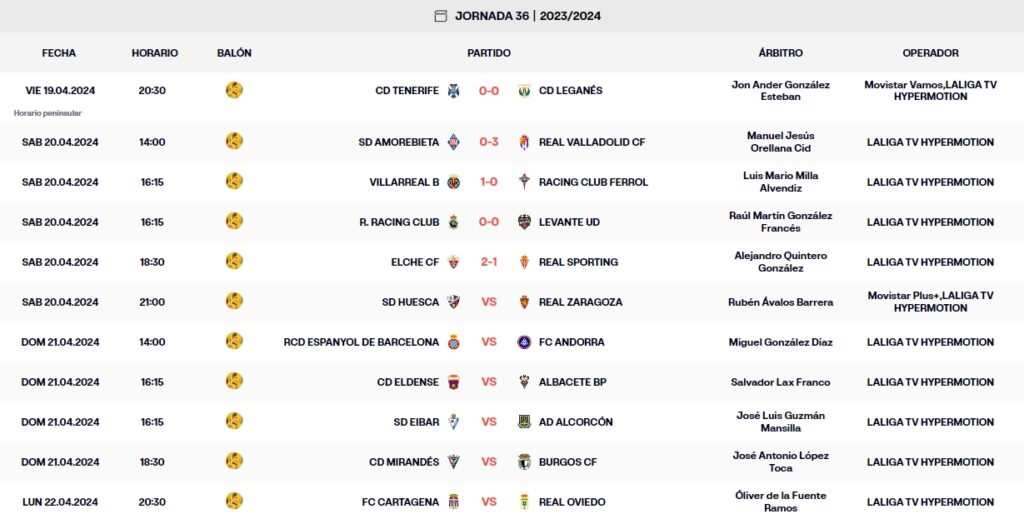Click the calendar icon beside Jornada 36
Viewport: 1024px width, 524px height.
[441, 16]
